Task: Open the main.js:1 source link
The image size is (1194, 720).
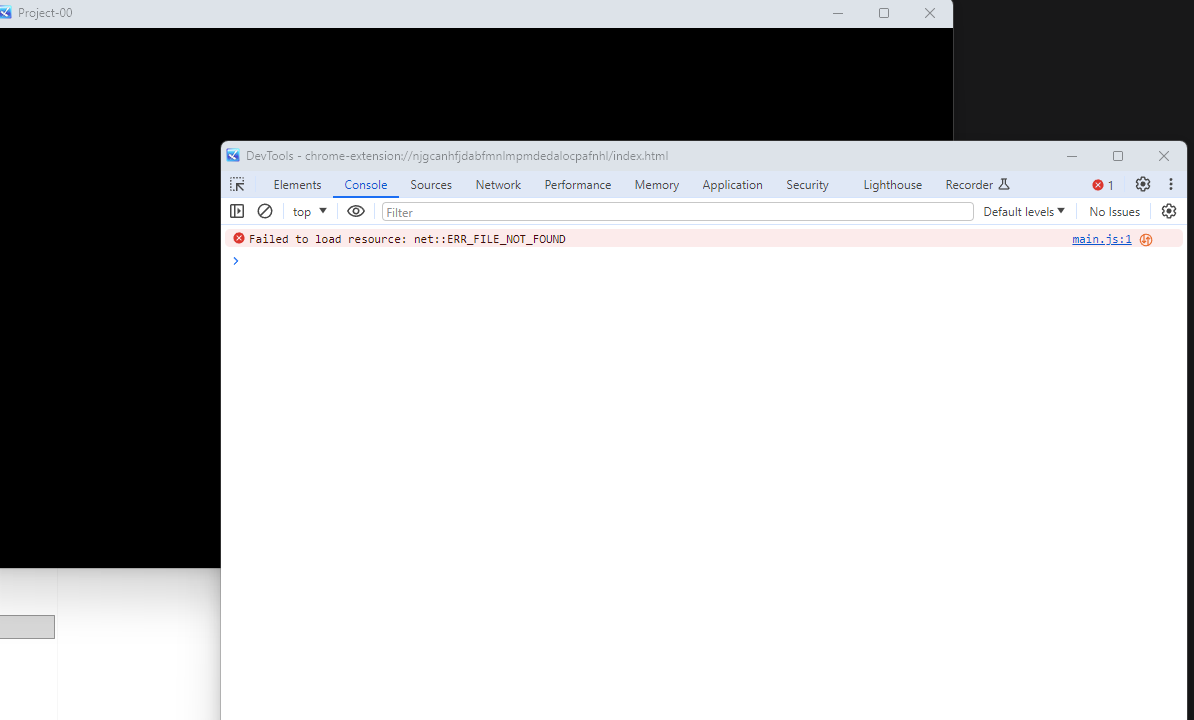Action: [1101, 239]
